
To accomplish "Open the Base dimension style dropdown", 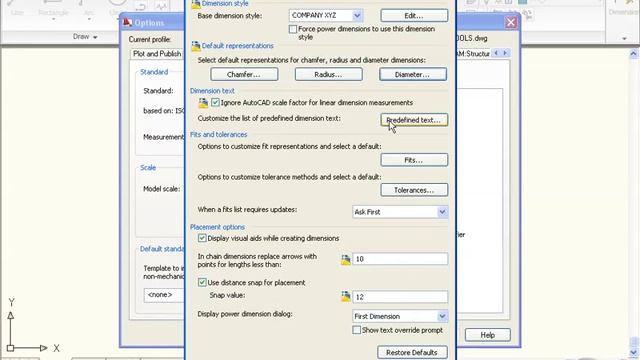I will click(357, 16).
